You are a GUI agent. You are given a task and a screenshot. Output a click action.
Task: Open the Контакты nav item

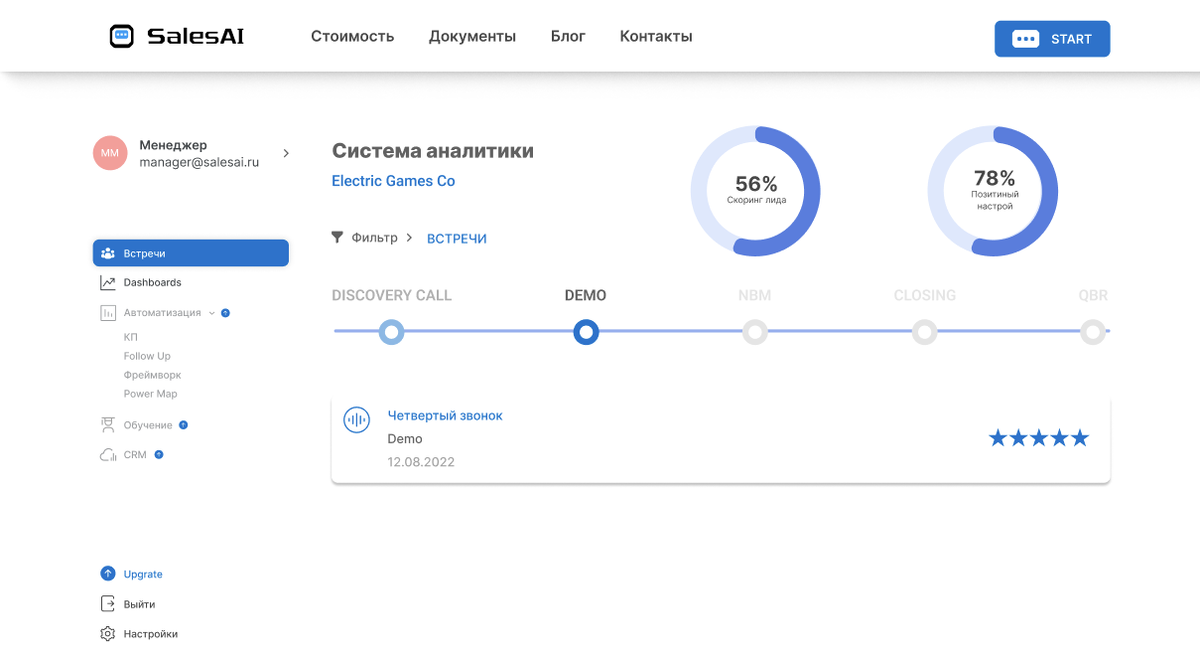(x=656, y=36)
